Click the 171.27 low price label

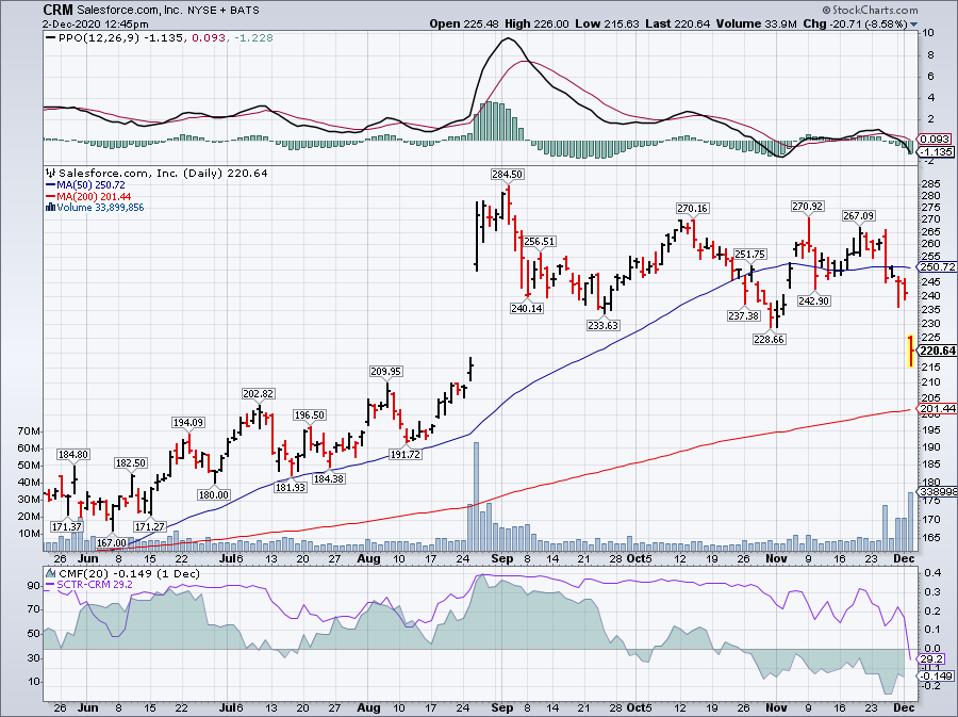150,526
